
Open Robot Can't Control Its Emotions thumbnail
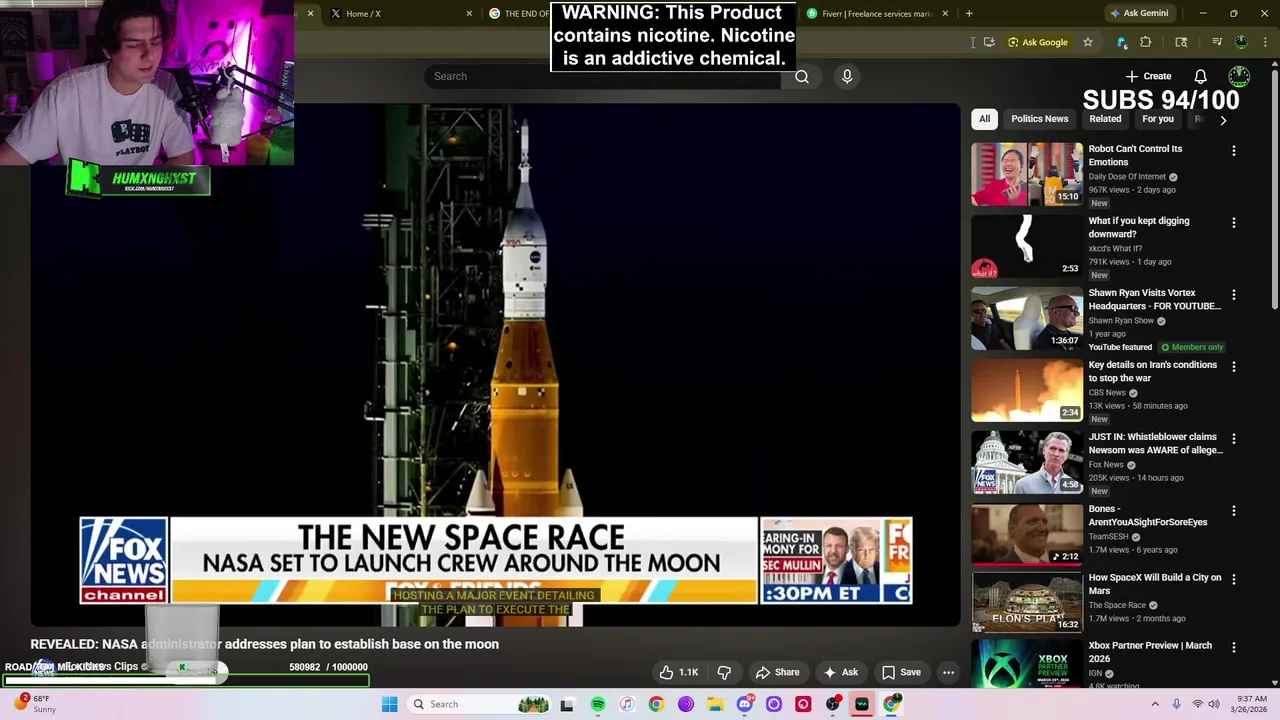pos(1027,174)
